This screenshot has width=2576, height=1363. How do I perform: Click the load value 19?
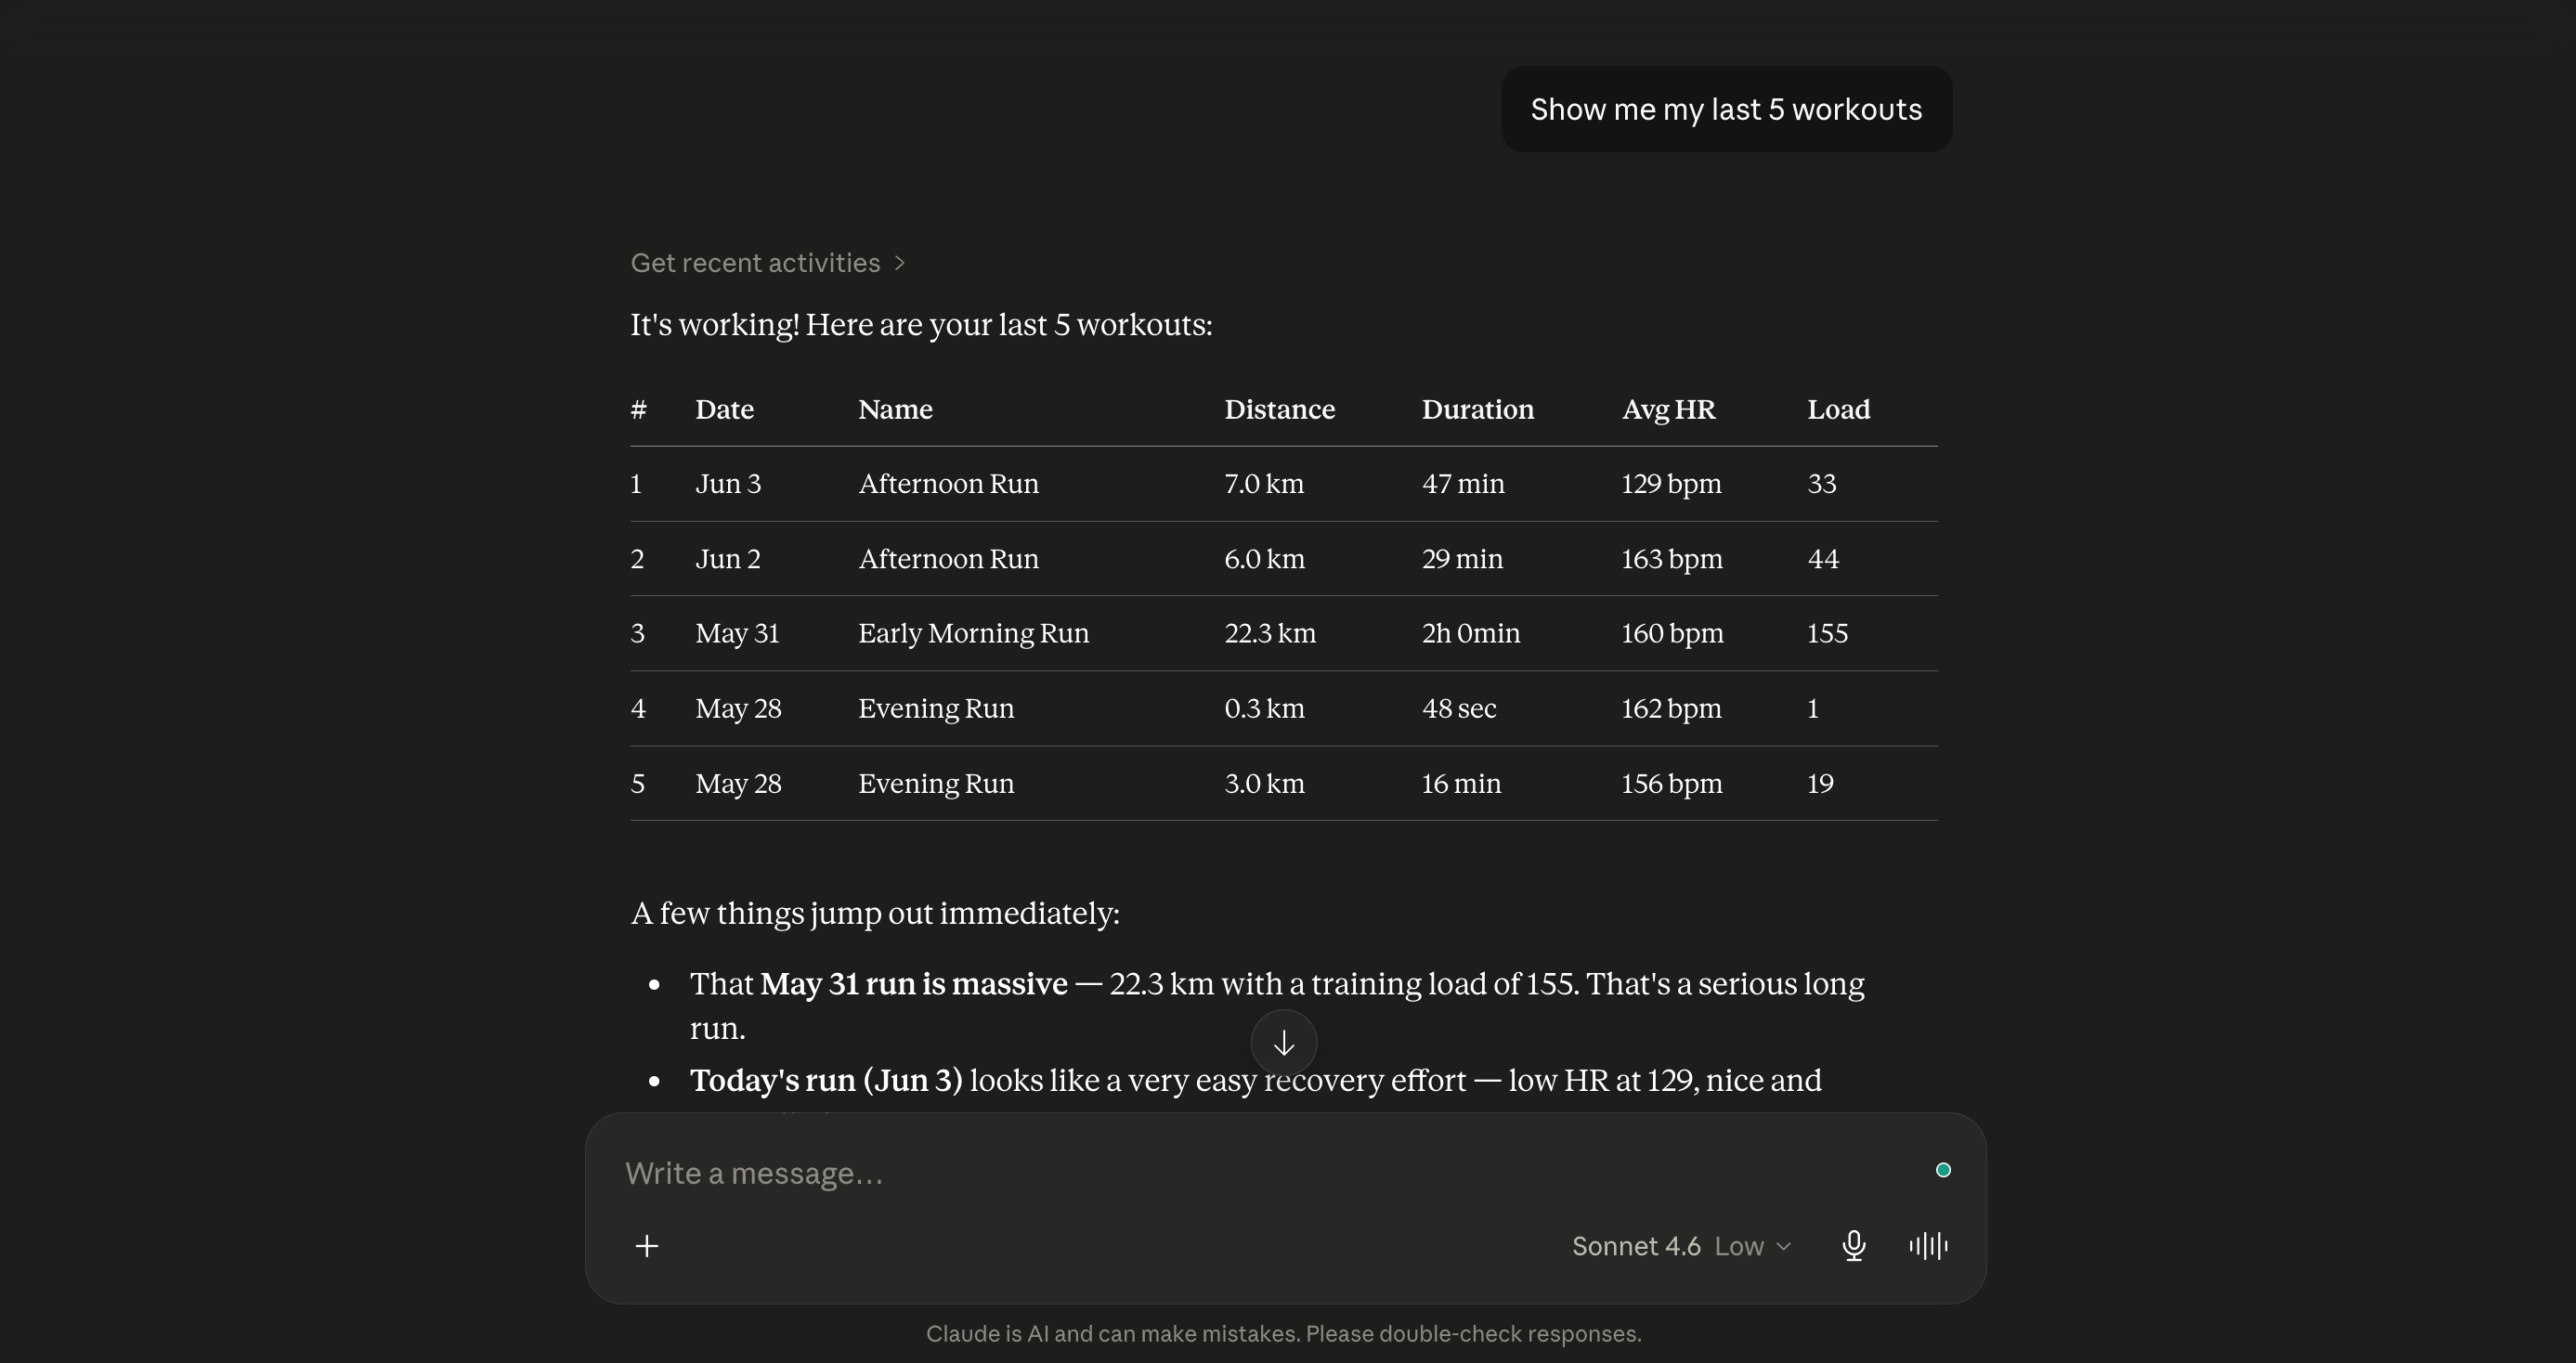click(x=1820, y=784)
